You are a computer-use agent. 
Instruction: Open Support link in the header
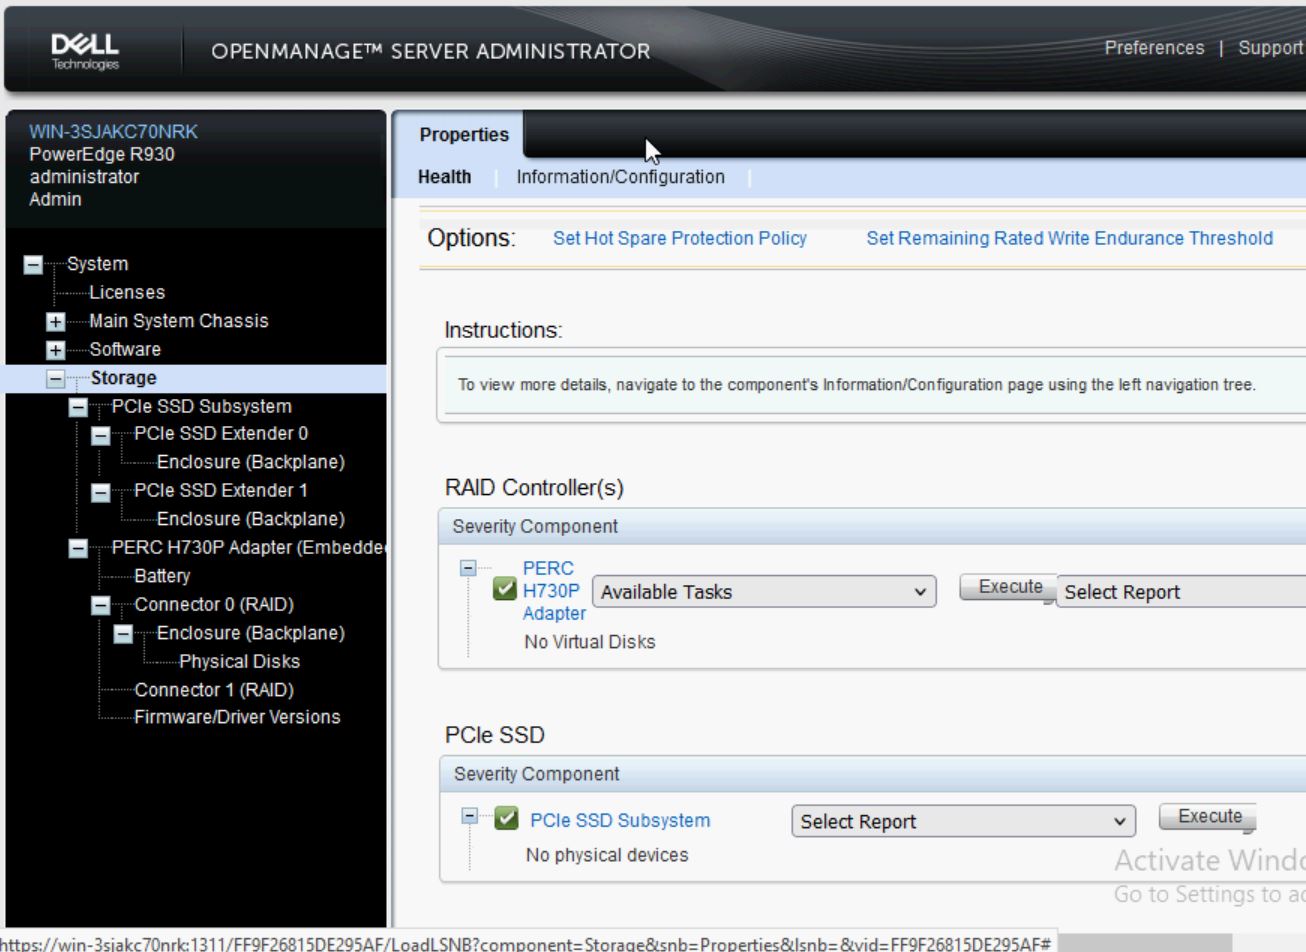pos(1271,48)
